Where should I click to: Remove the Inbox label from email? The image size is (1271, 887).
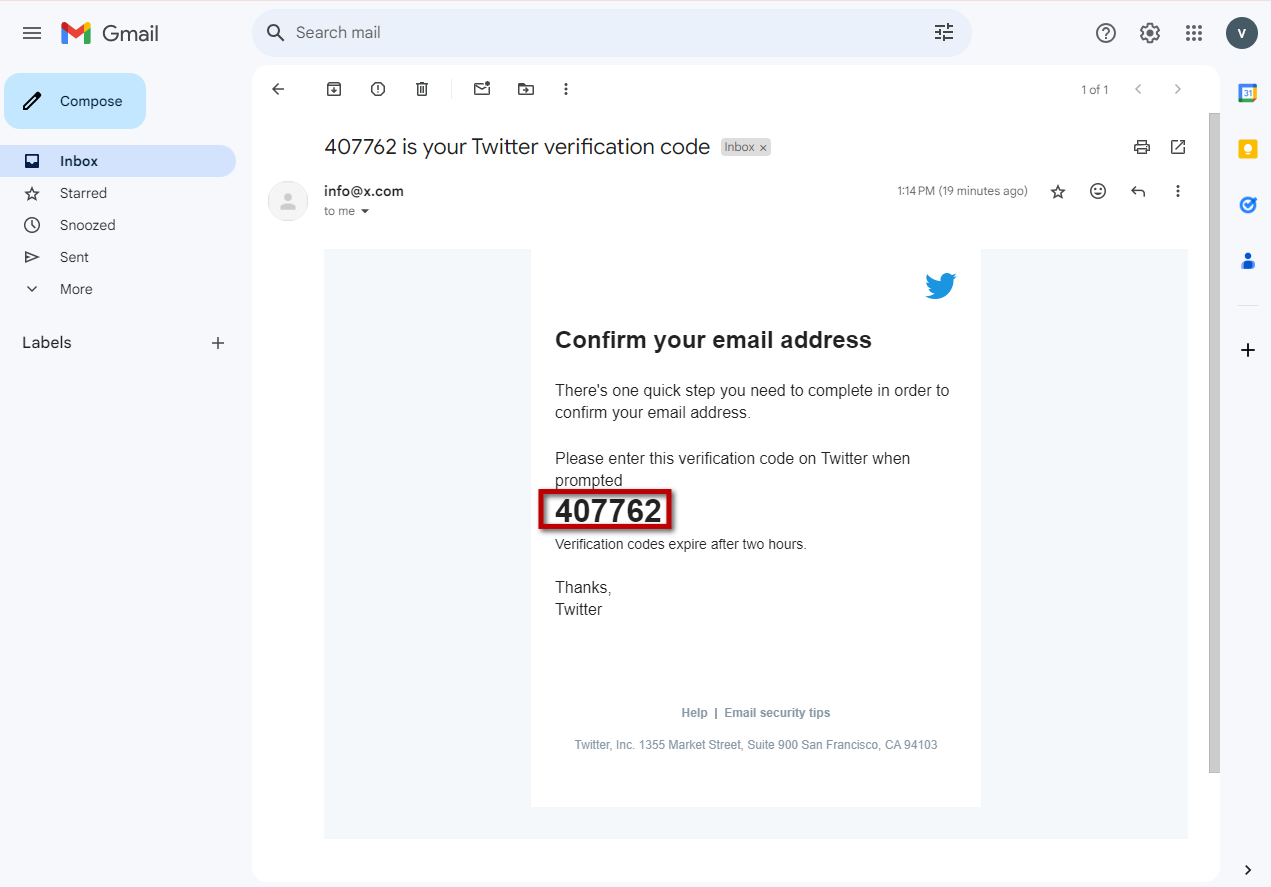click(x=763, y=148)
